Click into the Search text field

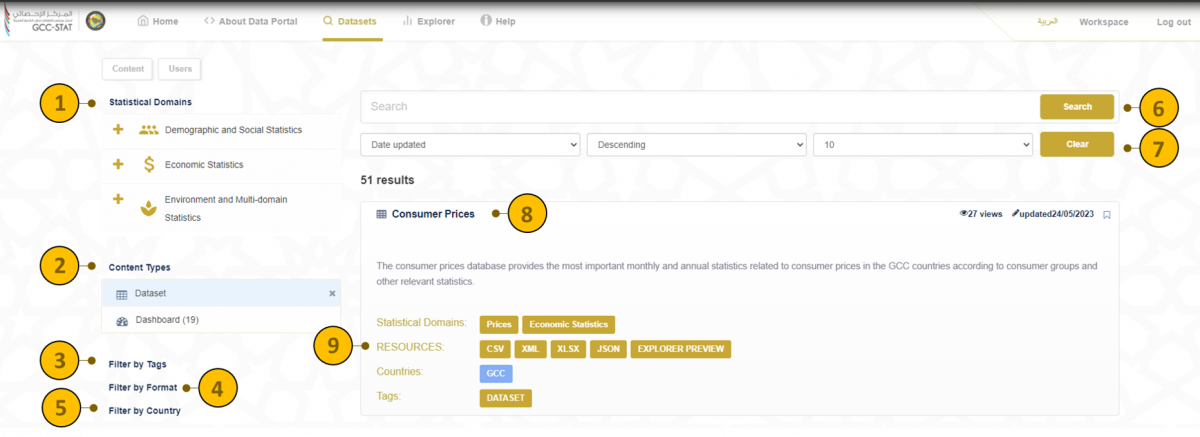pyautogui.click(x=700, y=107)
